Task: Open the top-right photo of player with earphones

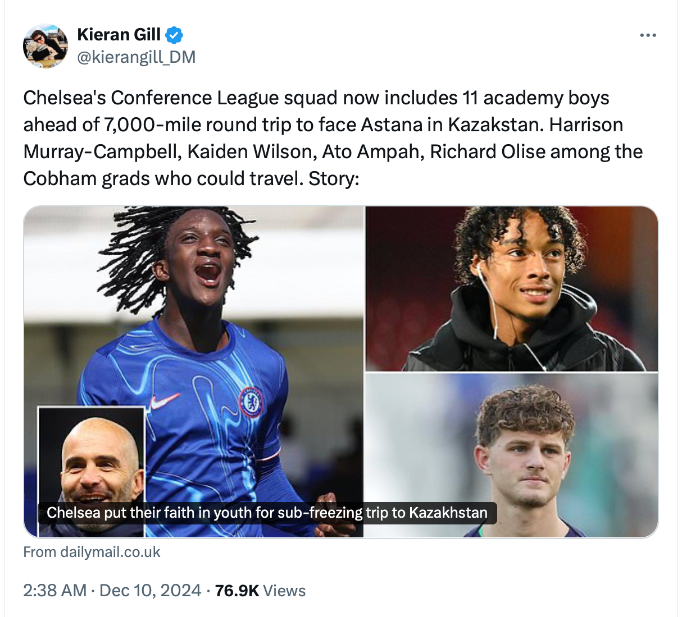Action: 511,288
